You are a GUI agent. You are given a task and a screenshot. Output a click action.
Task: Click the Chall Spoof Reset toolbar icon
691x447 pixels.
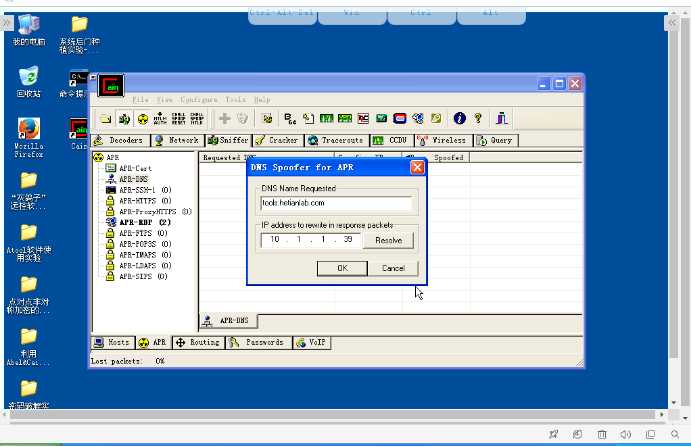(x=178, y=119)
